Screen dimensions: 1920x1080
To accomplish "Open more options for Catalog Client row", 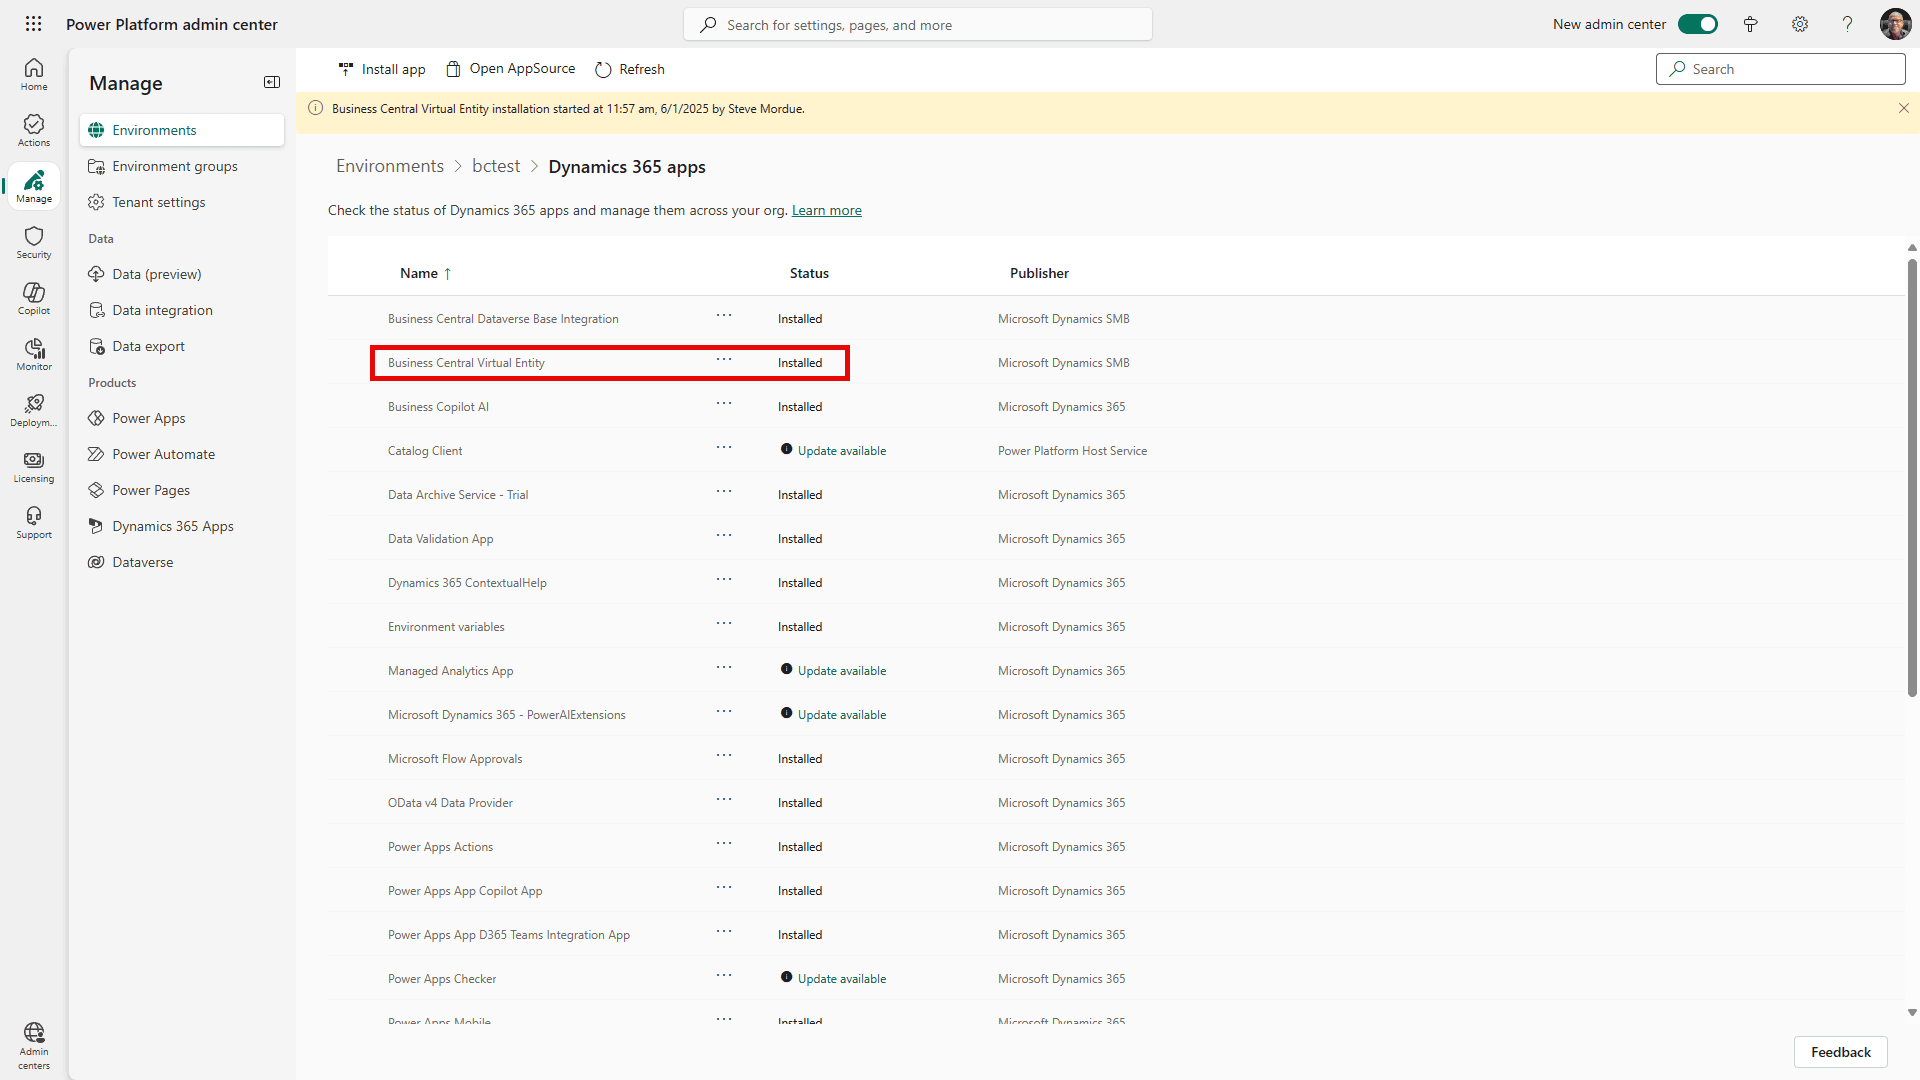I will tap(724, 448).
